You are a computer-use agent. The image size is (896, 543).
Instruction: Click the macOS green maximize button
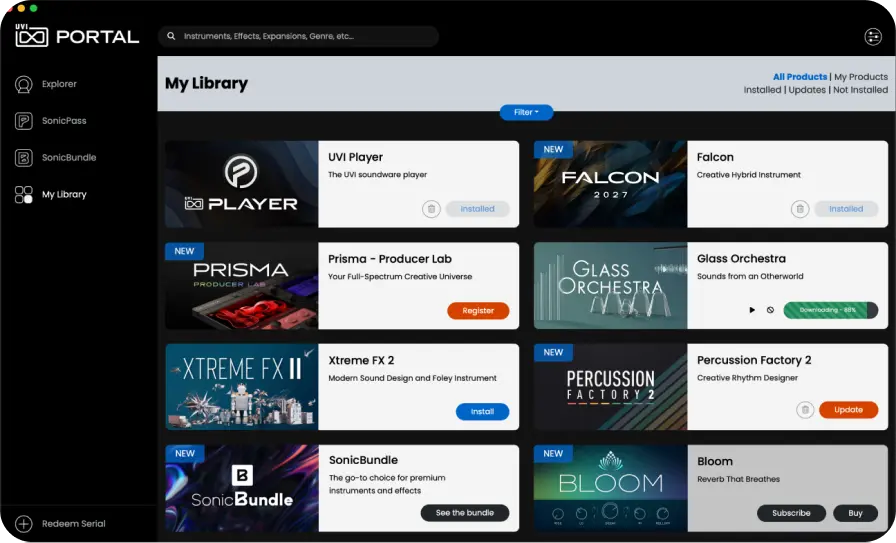pyautogui.click(x=33, y=8)
